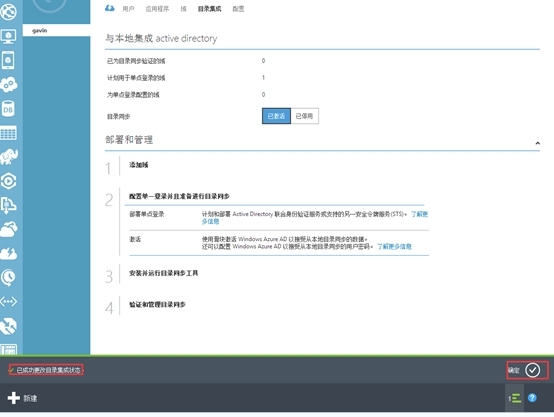This screenshot has width=554, height=417.
Task: Expand step 4 验证和管理目录同步
Action: 157,305
